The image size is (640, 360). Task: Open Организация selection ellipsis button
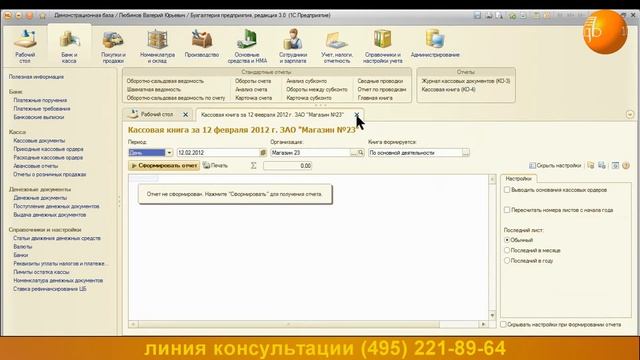tap(353, 153)
